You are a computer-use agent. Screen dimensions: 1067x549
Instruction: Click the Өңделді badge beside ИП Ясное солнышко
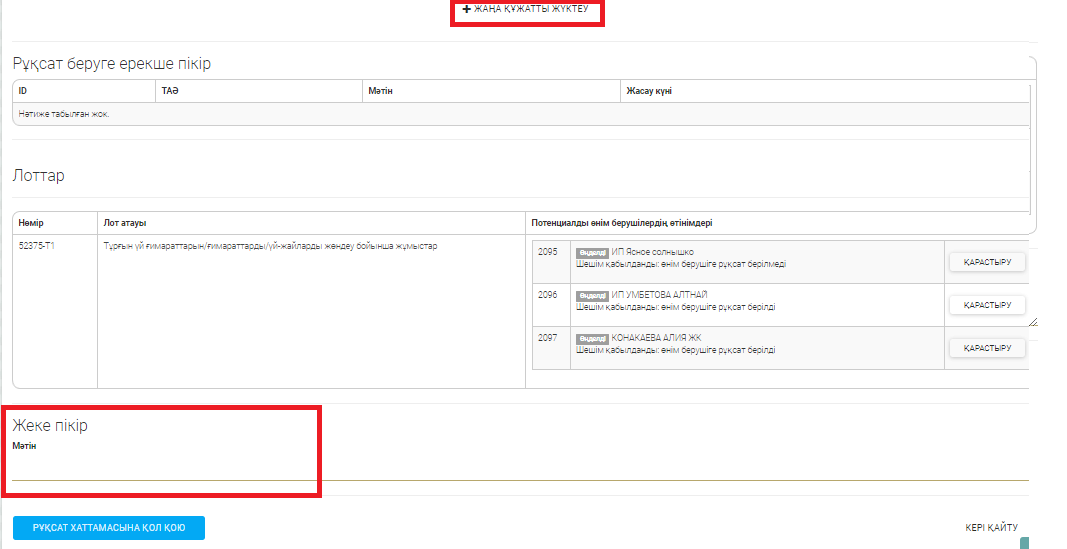tap(592, 253)
